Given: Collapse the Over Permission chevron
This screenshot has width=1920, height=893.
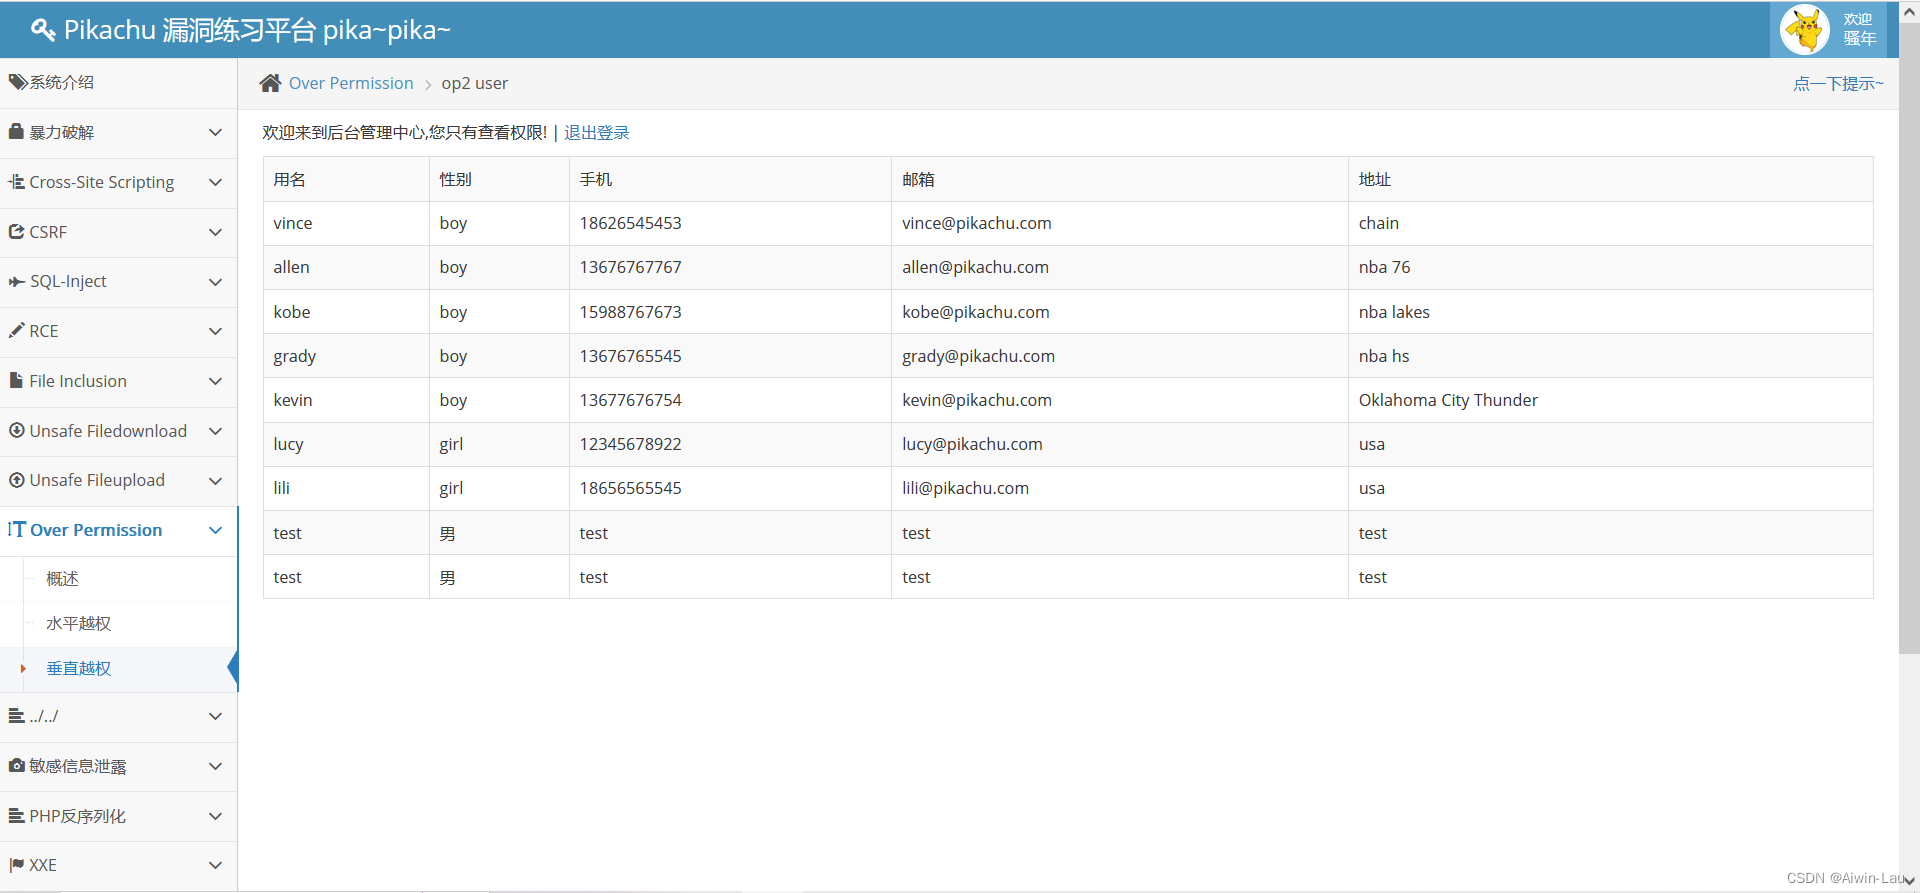Looking at the screenshot, I should coord(215,530).
